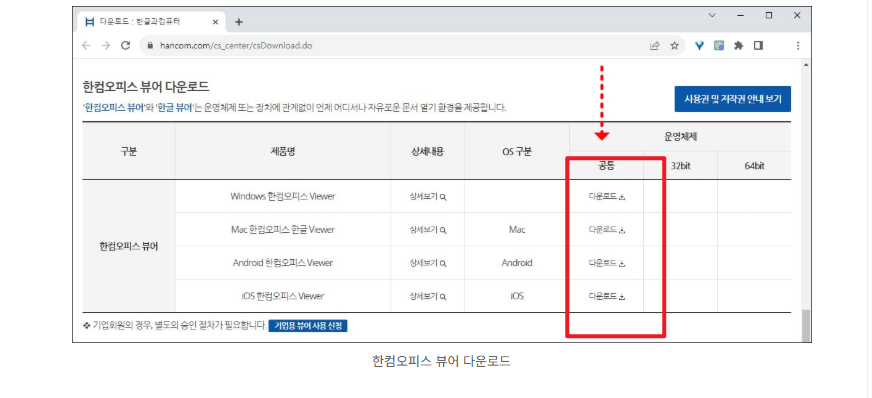Click the iOS 한컴오피스 Viewer product name
This screenshot has height=398, width=872.
(x=283, y=296)
